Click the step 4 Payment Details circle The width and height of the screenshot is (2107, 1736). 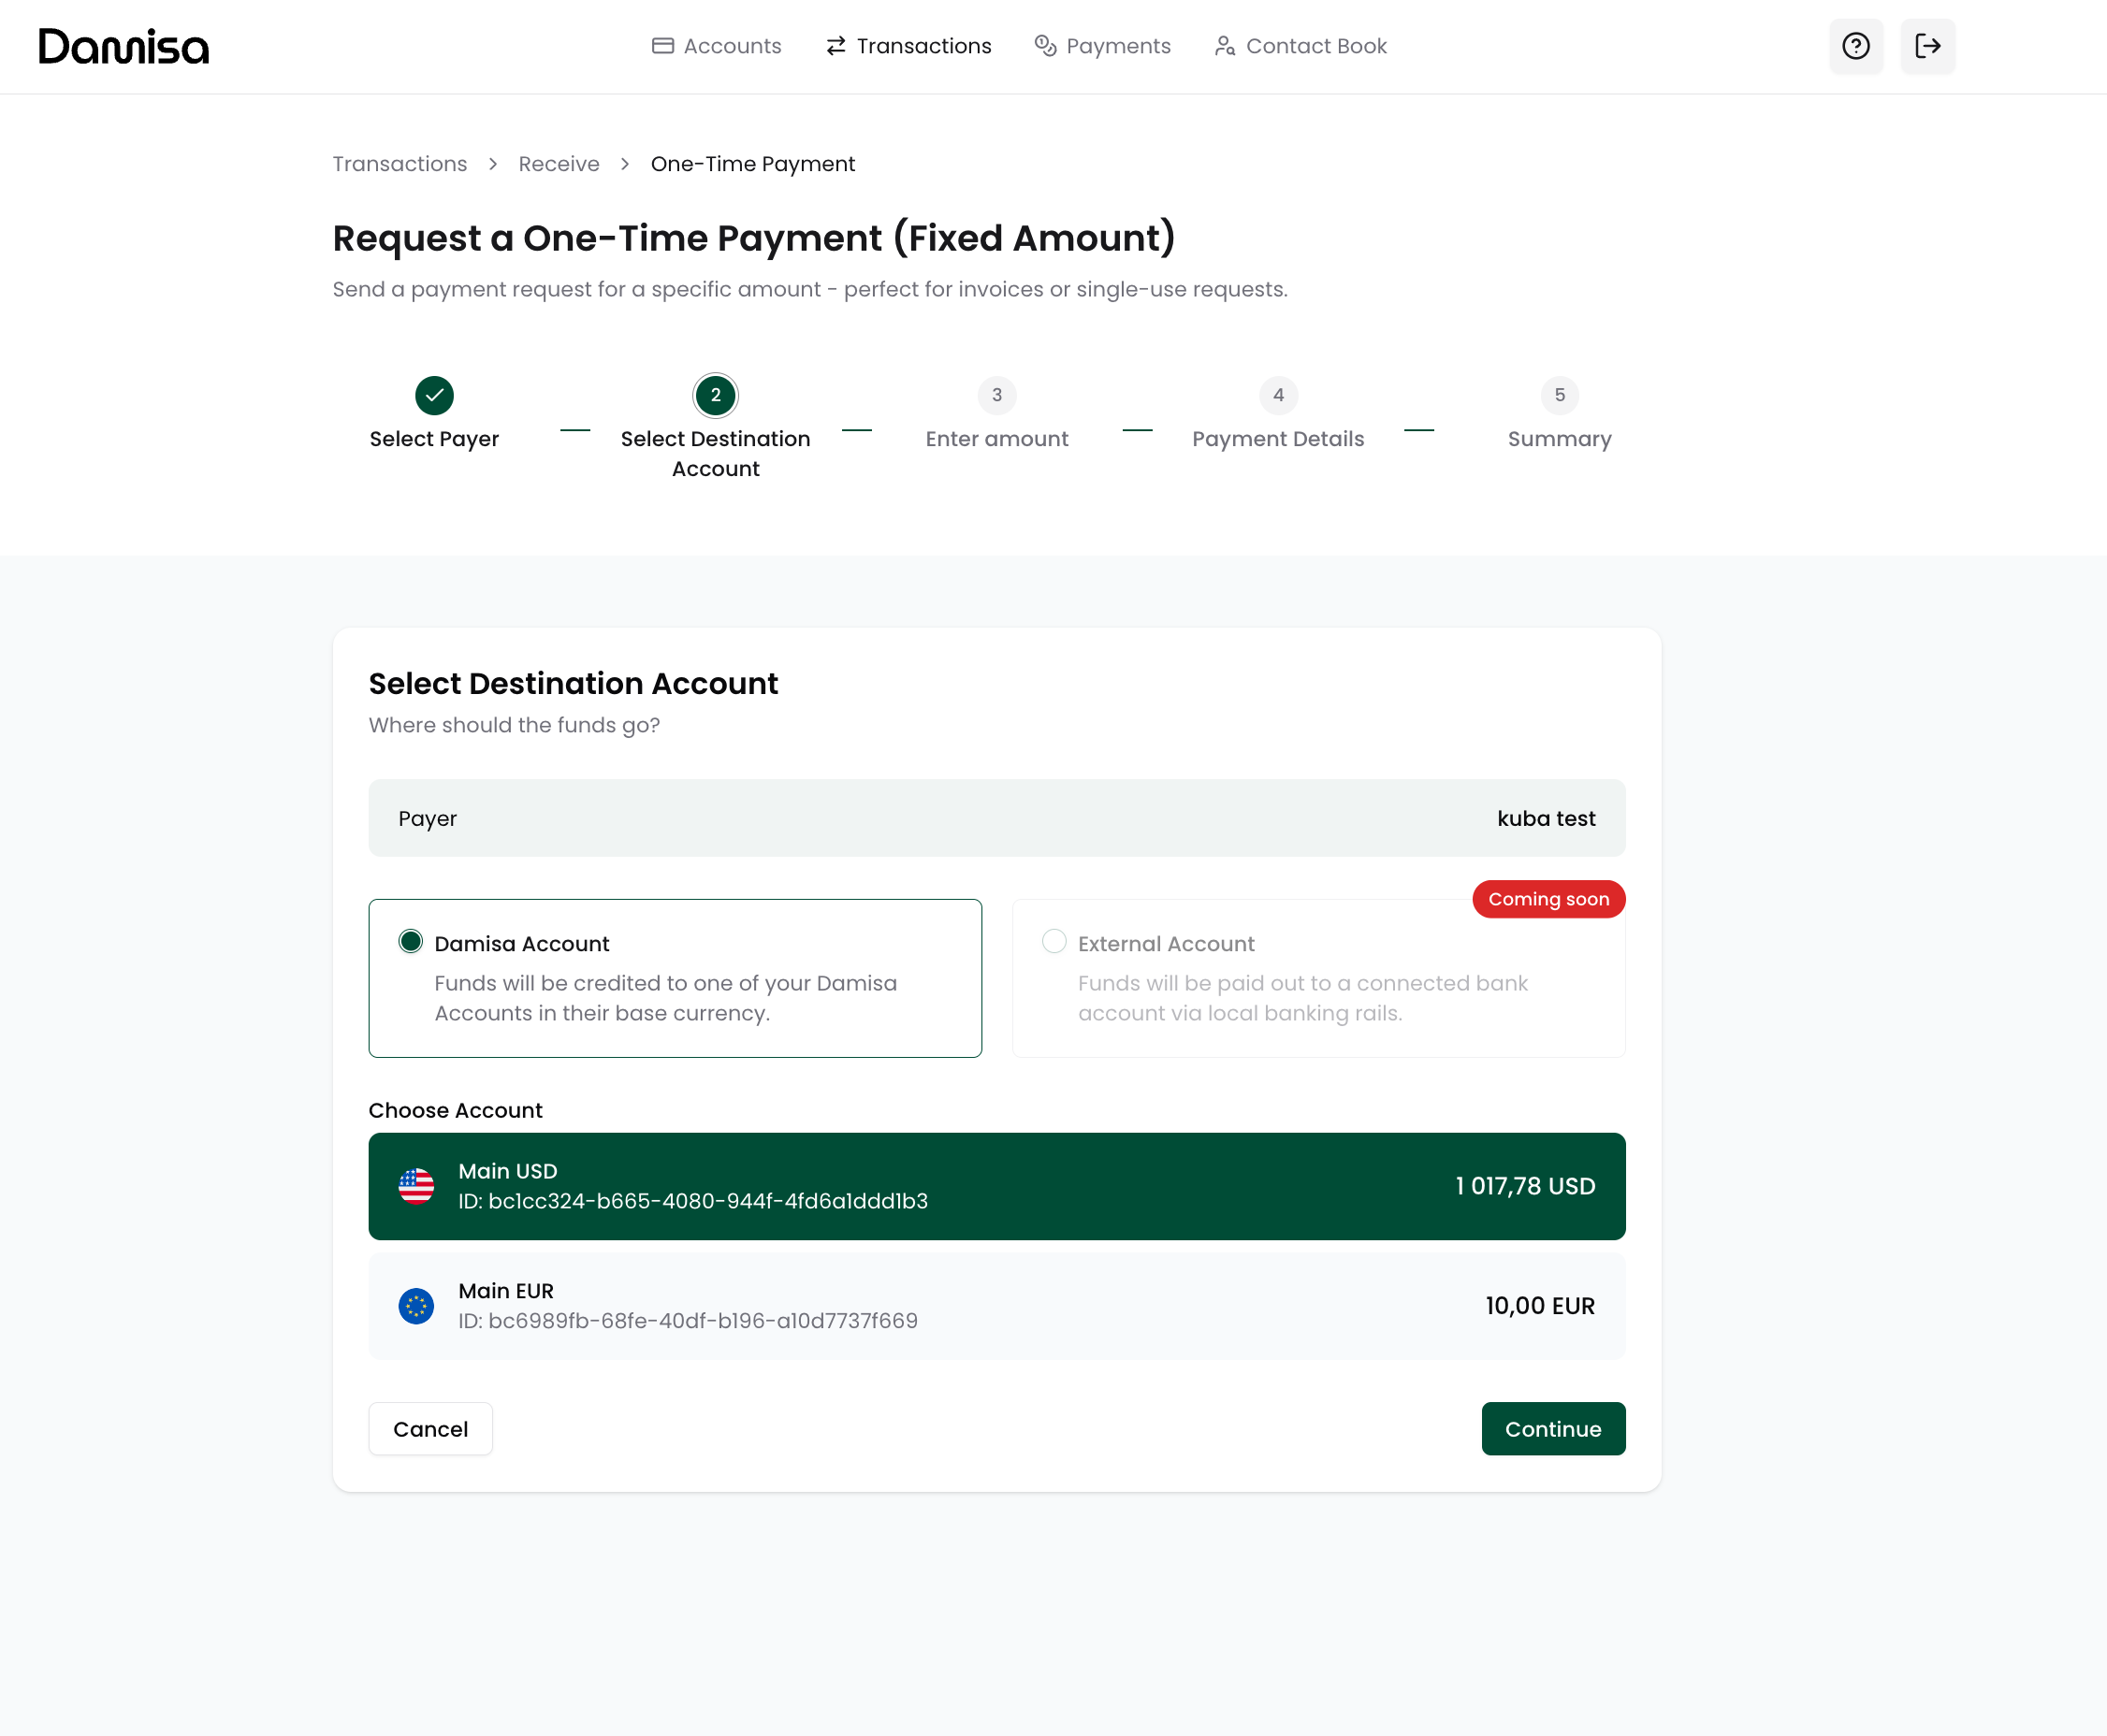[x=1278, y=395]
